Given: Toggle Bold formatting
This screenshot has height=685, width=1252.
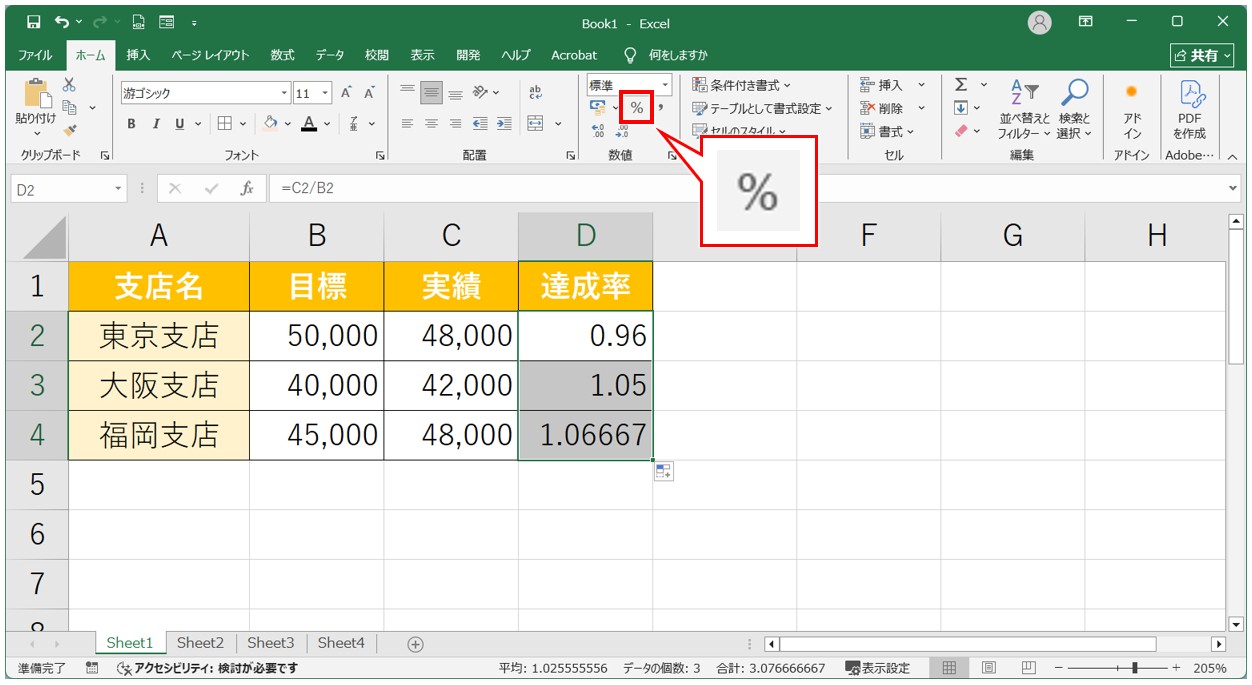Looking at the screenshot, I should [132, 124].
